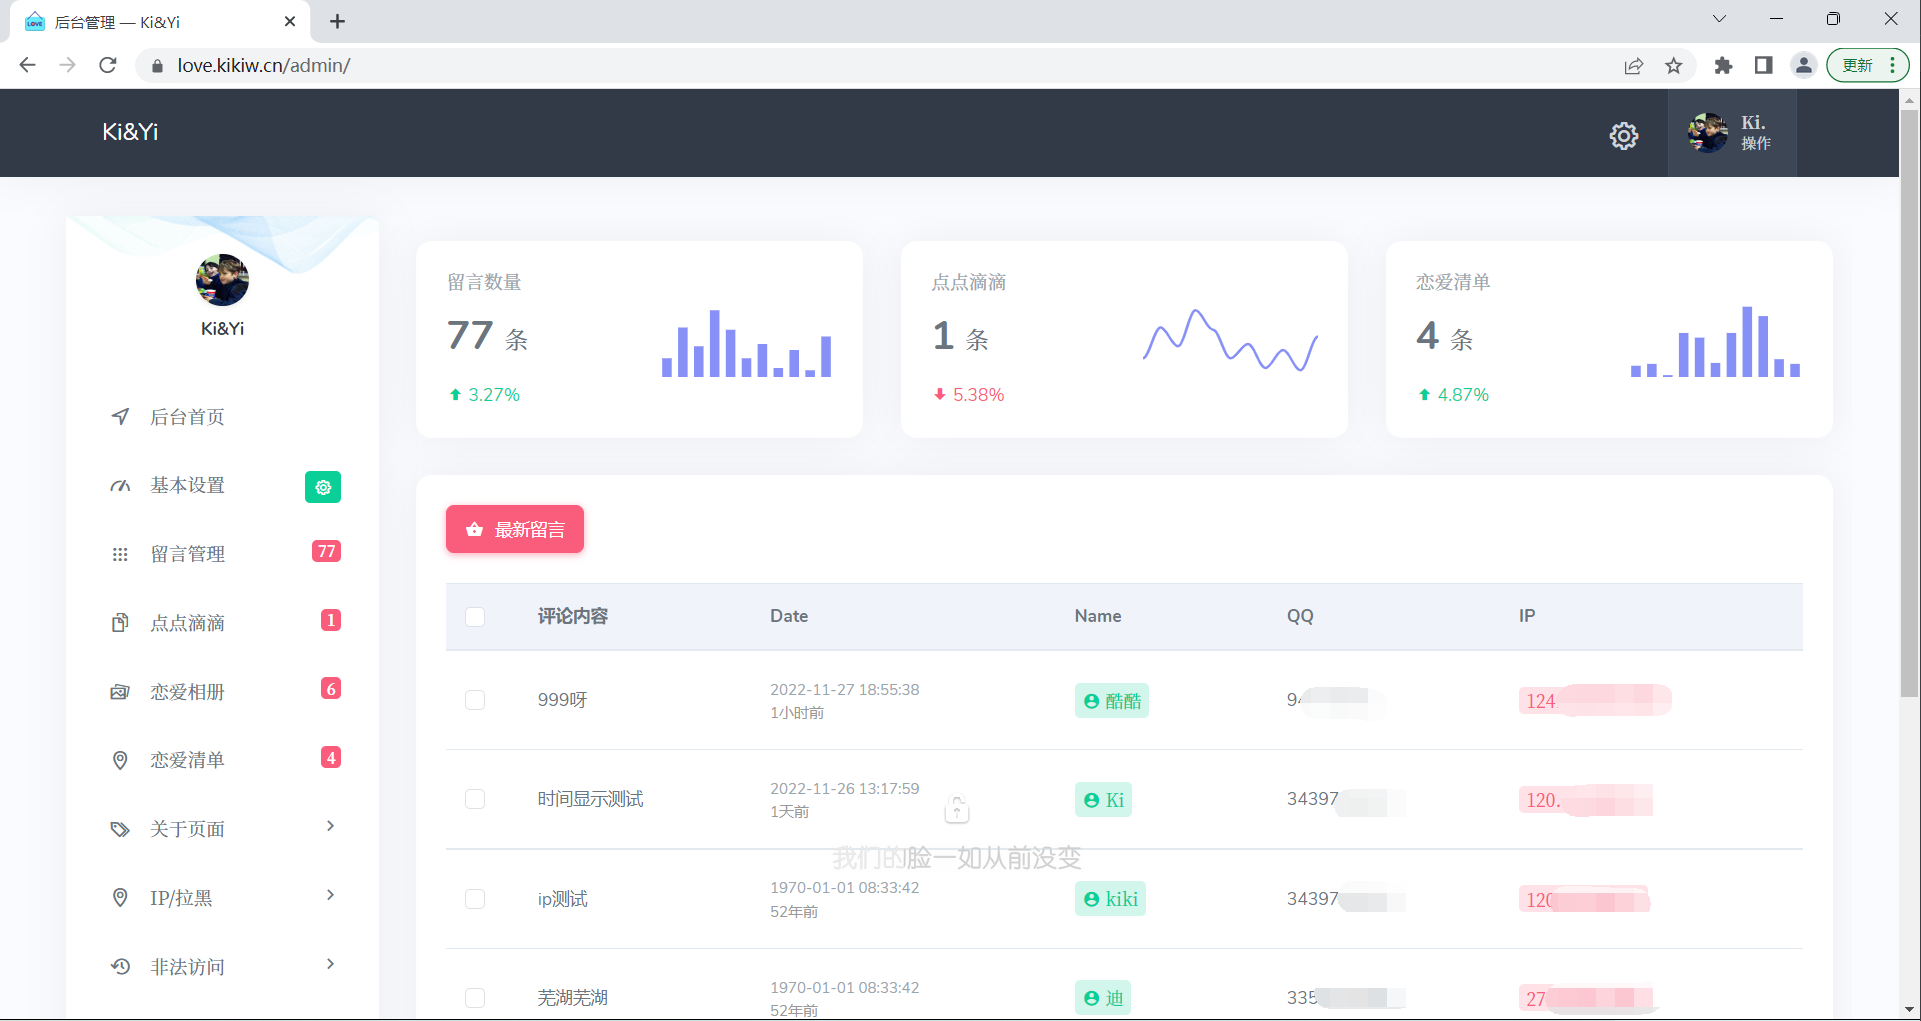Viewport: 1921px width, 1021px height.
Task: Expand the IP/拉黑 menu chevron
Action: 330,896
